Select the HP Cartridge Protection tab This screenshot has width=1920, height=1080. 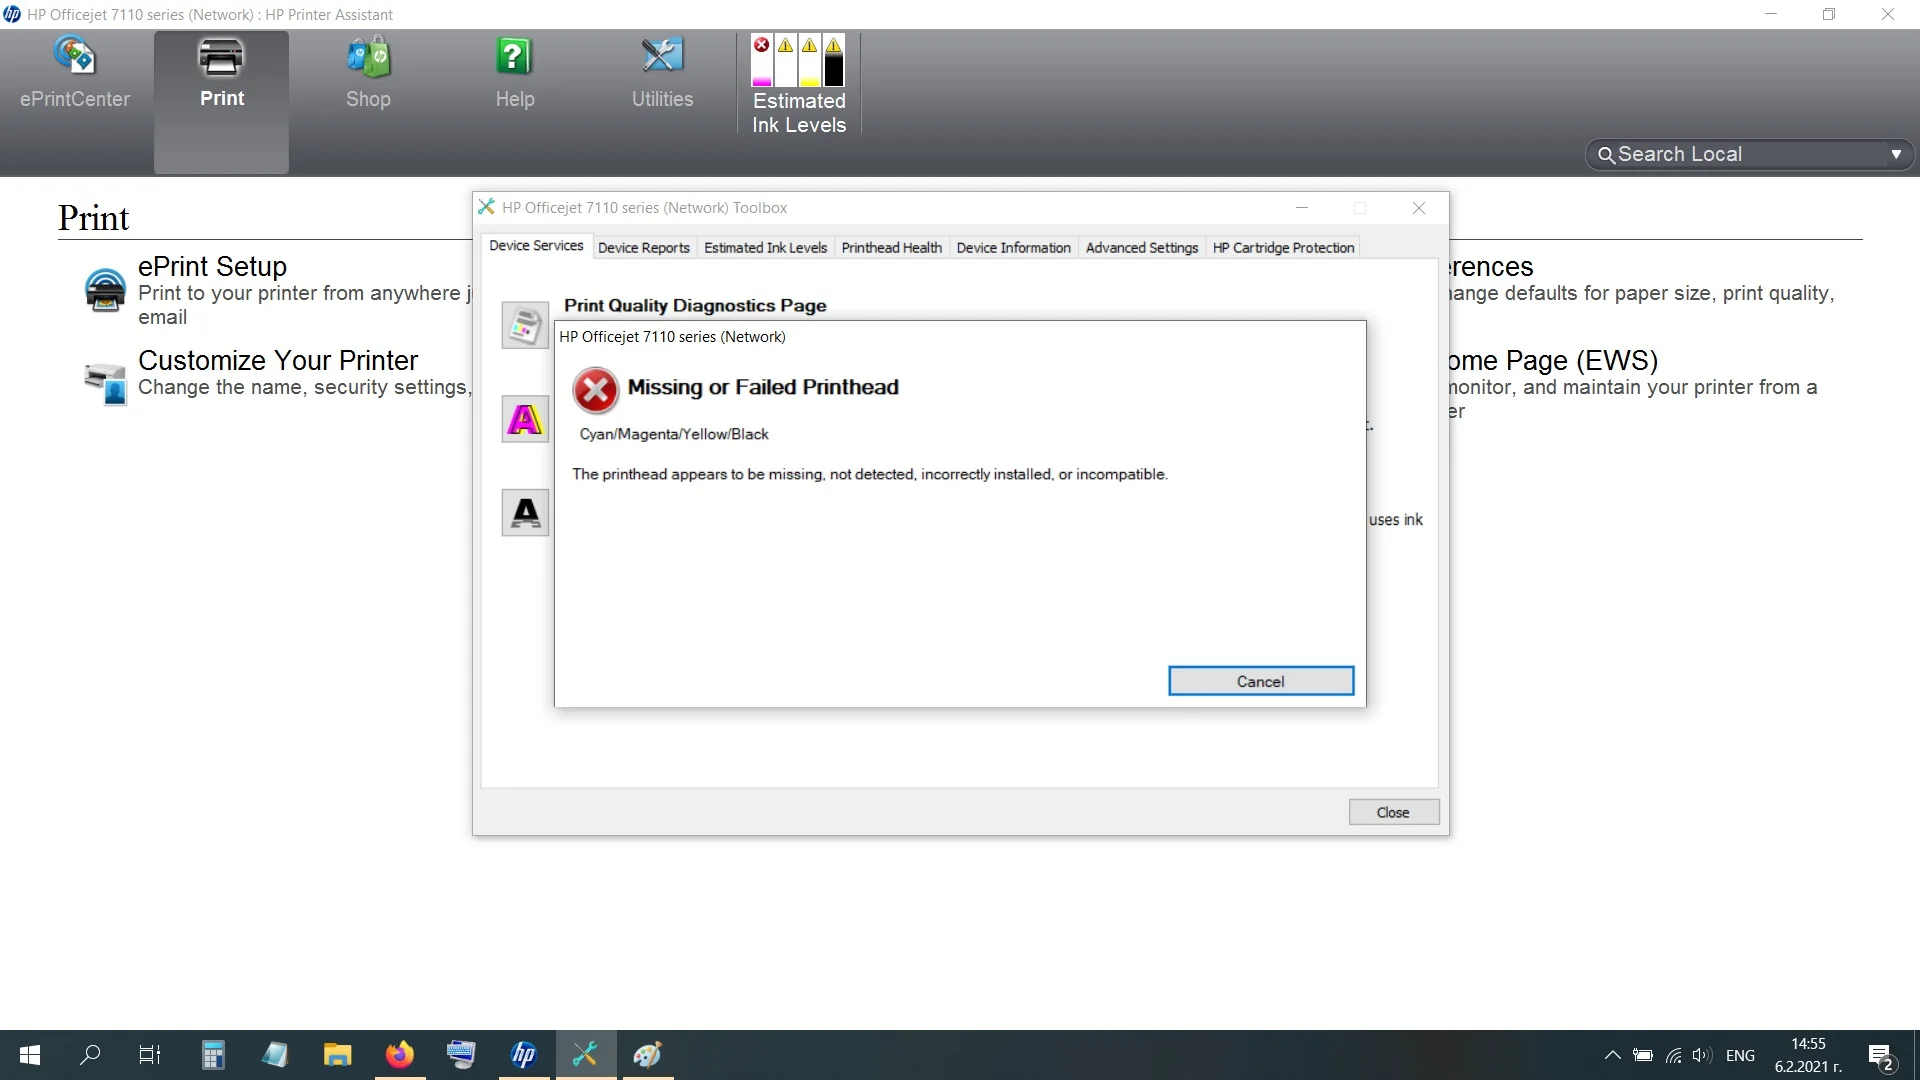[1283, 248]
